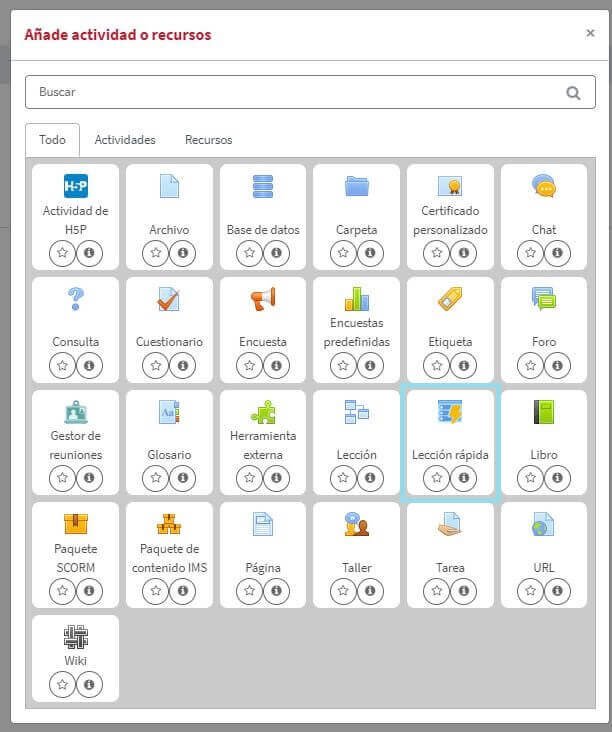Select the Chat bubble icon
The height and width of the screenshot is (732, 612).
pos(544,186)
